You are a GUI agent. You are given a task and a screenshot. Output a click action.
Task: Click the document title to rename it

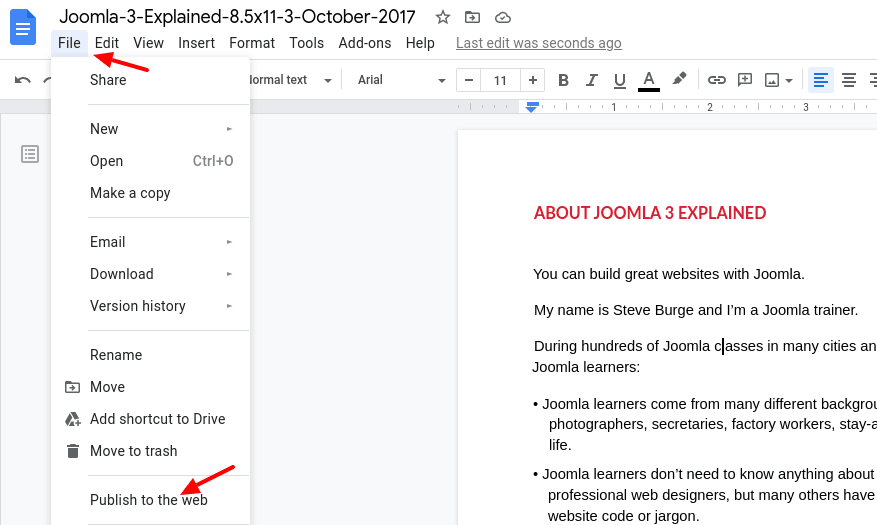pos(237,17)
